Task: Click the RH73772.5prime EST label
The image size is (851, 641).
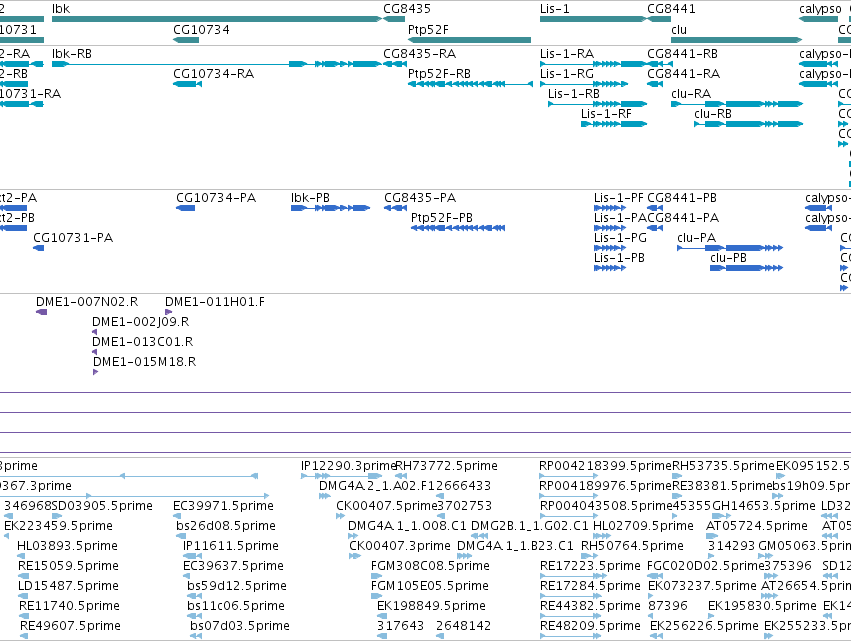Action: coord(446,466)
